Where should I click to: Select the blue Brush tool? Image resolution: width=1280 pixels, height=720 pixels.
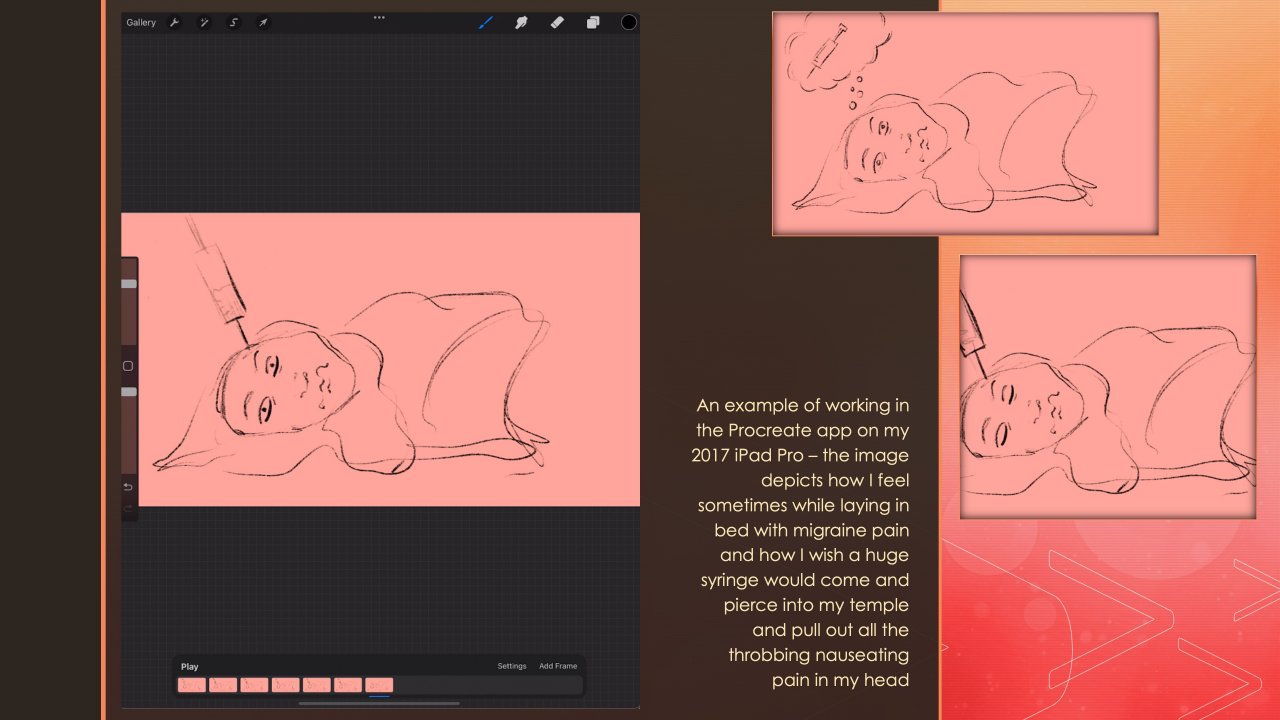tap(486, 22)
